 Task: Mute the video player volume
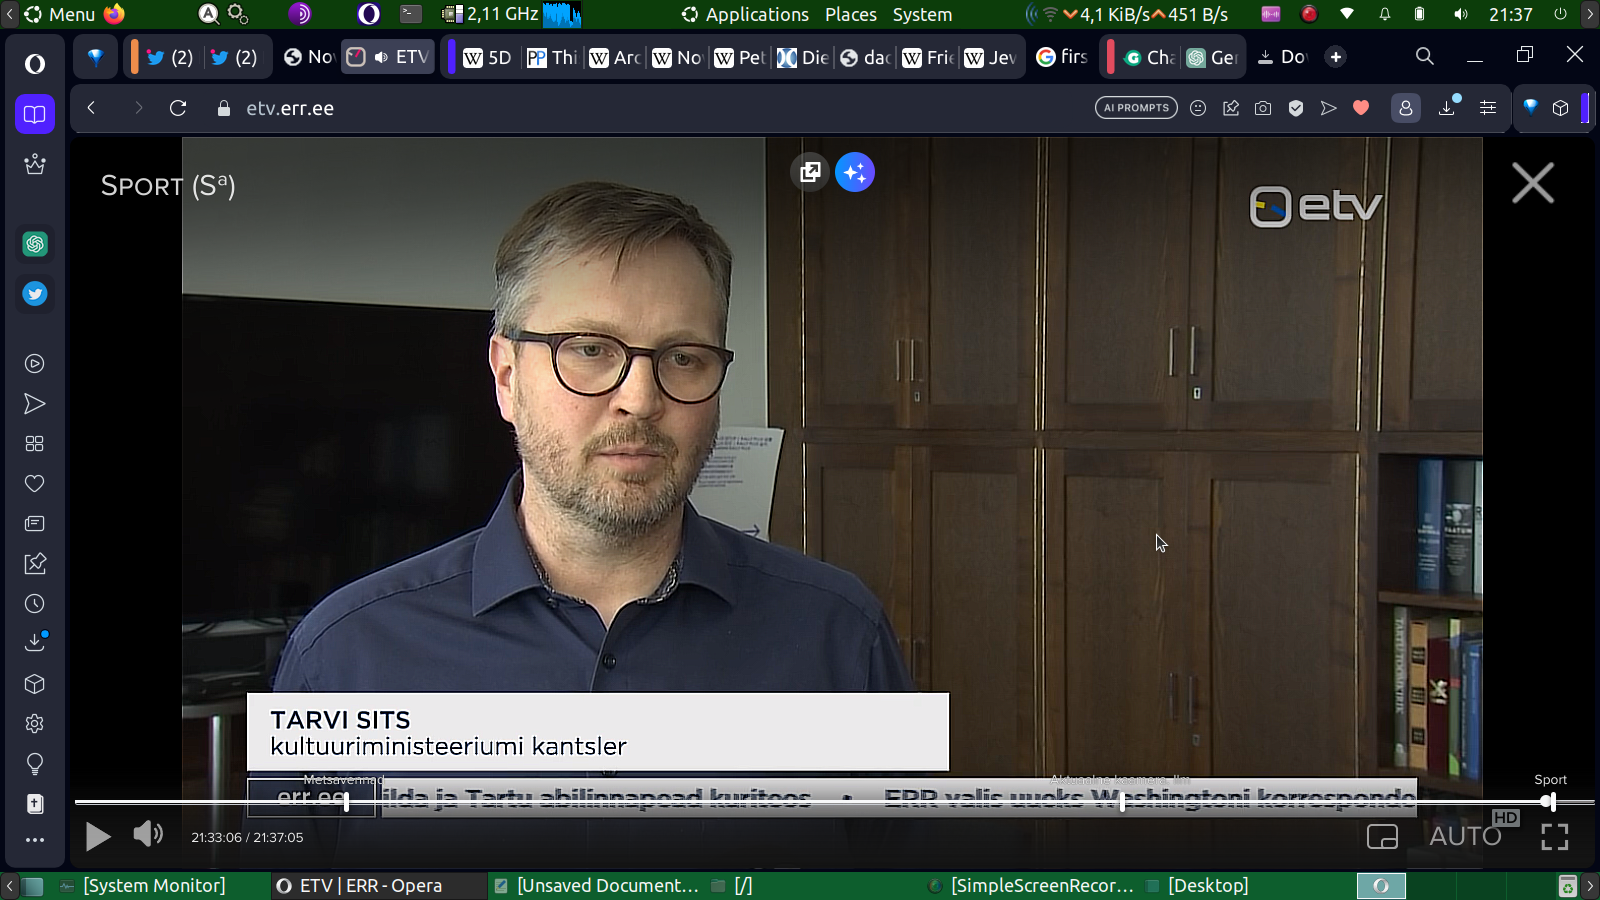tap(148, 834)
